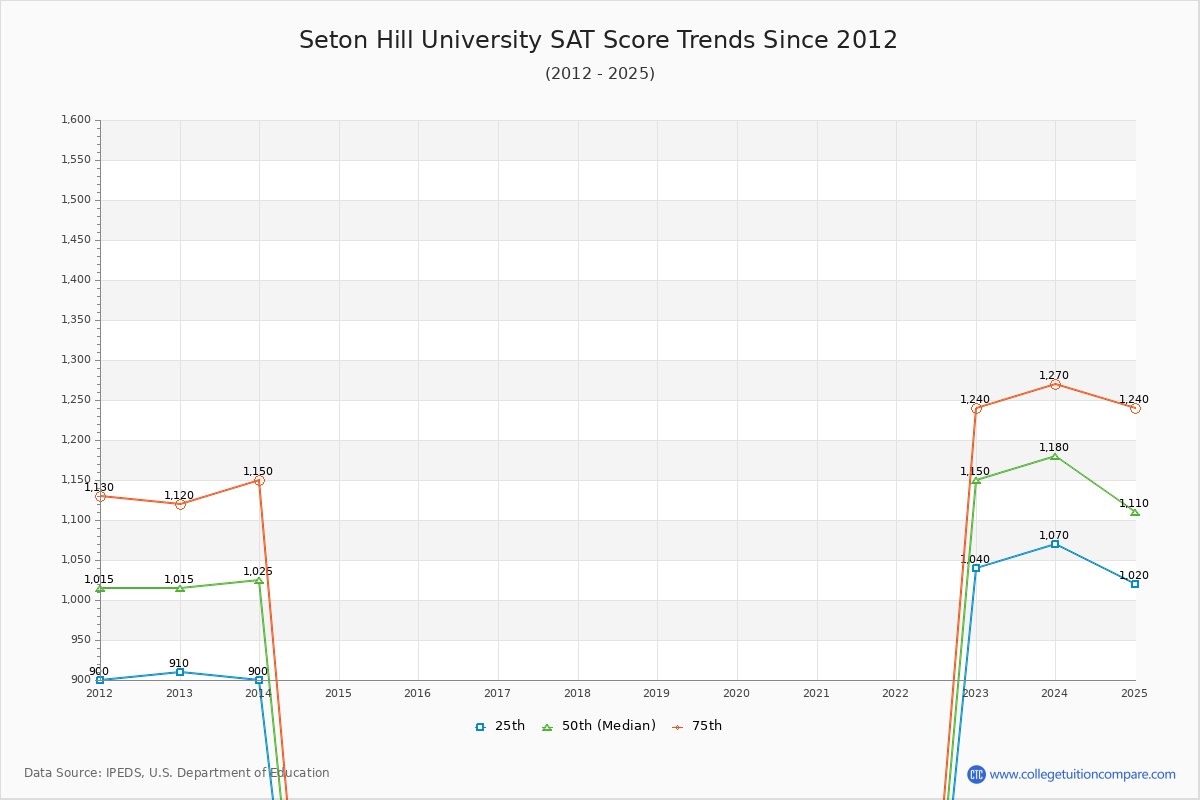Select the 2013 median marker 1,015
The image size is (1200, 800).
(x=180, y=588)
